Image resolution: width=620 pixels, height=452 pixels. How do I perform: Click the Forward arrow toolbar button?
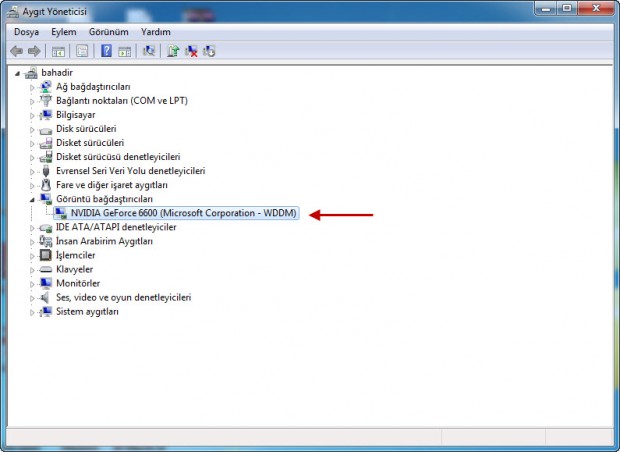point(34,51)
